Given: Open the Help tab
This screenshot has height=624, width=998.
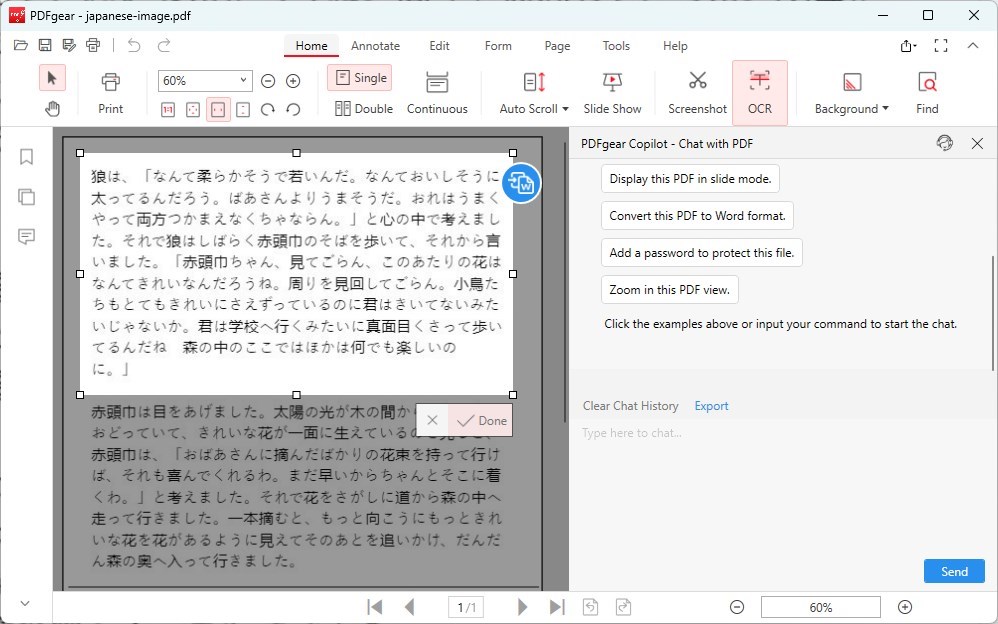Looking at the screenshot, I should click(x=675, y=46).
